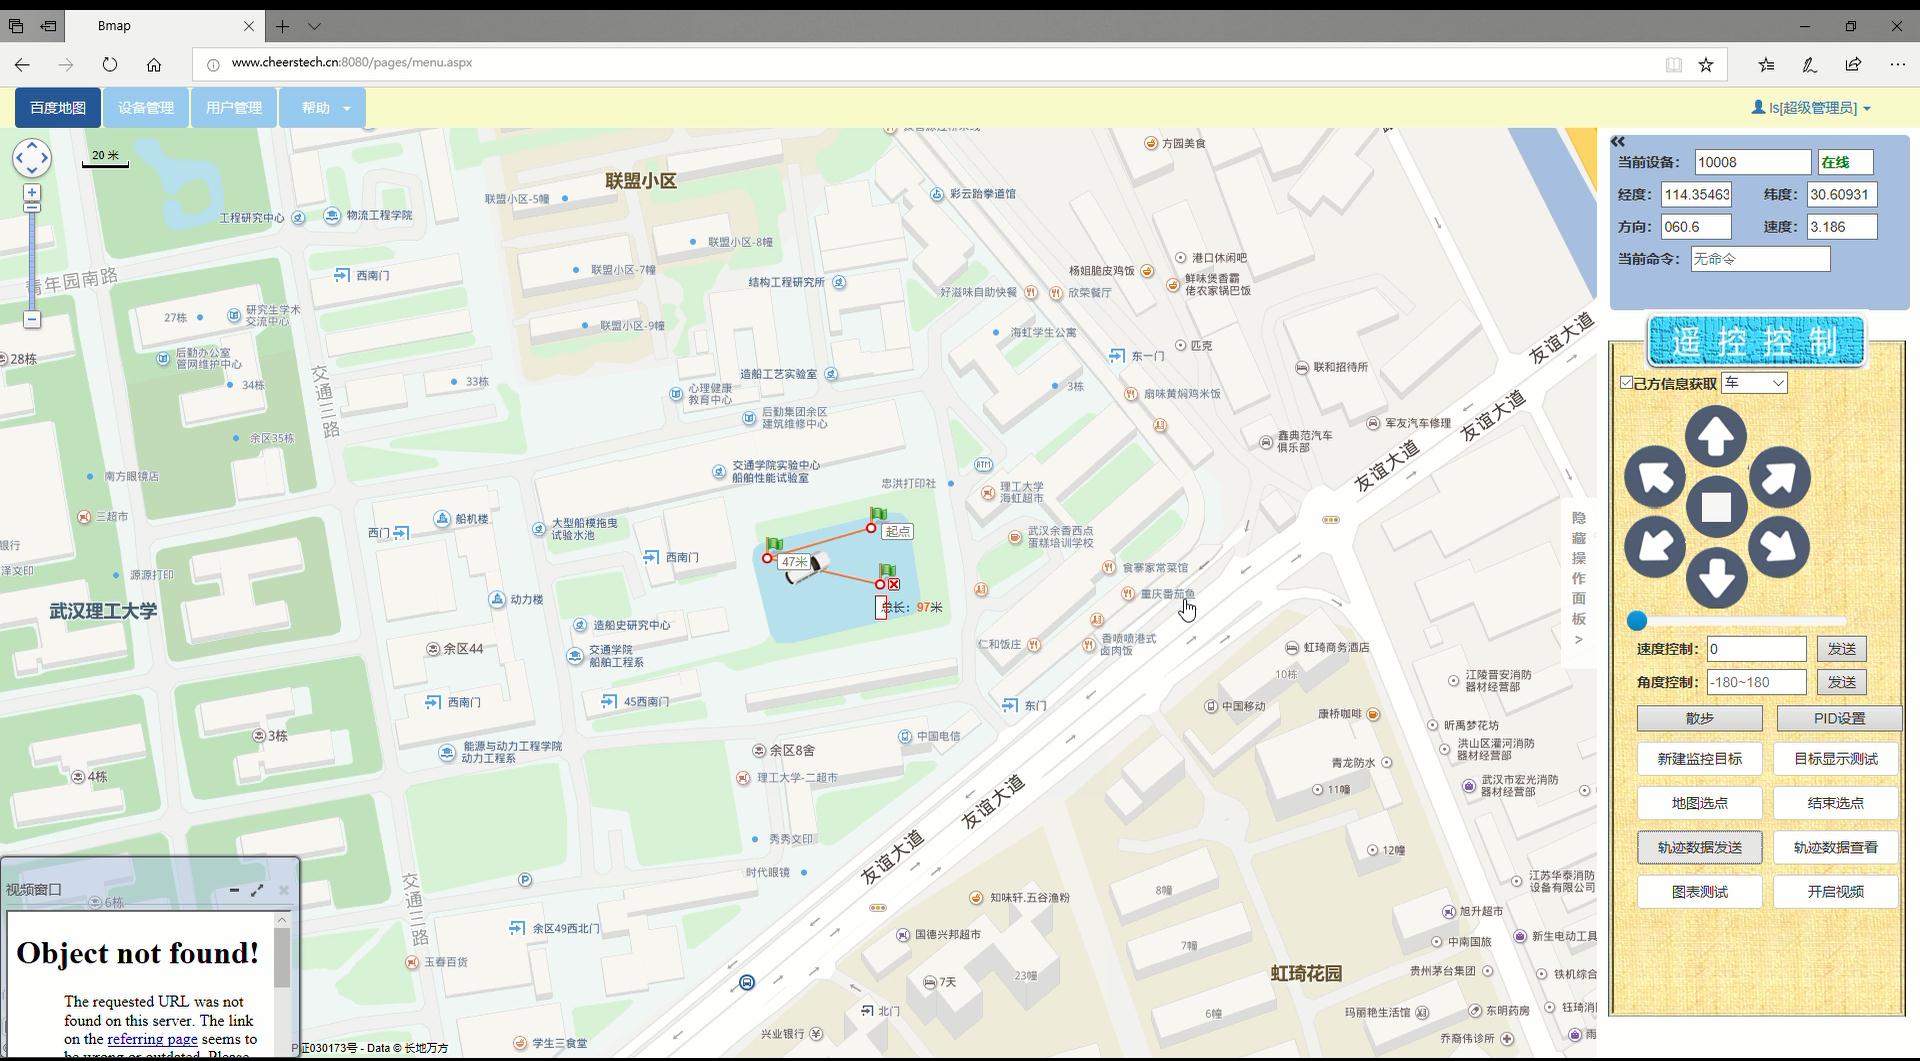
Task: Click the 轨迹数据发送 button
Action: (1699, 847)
